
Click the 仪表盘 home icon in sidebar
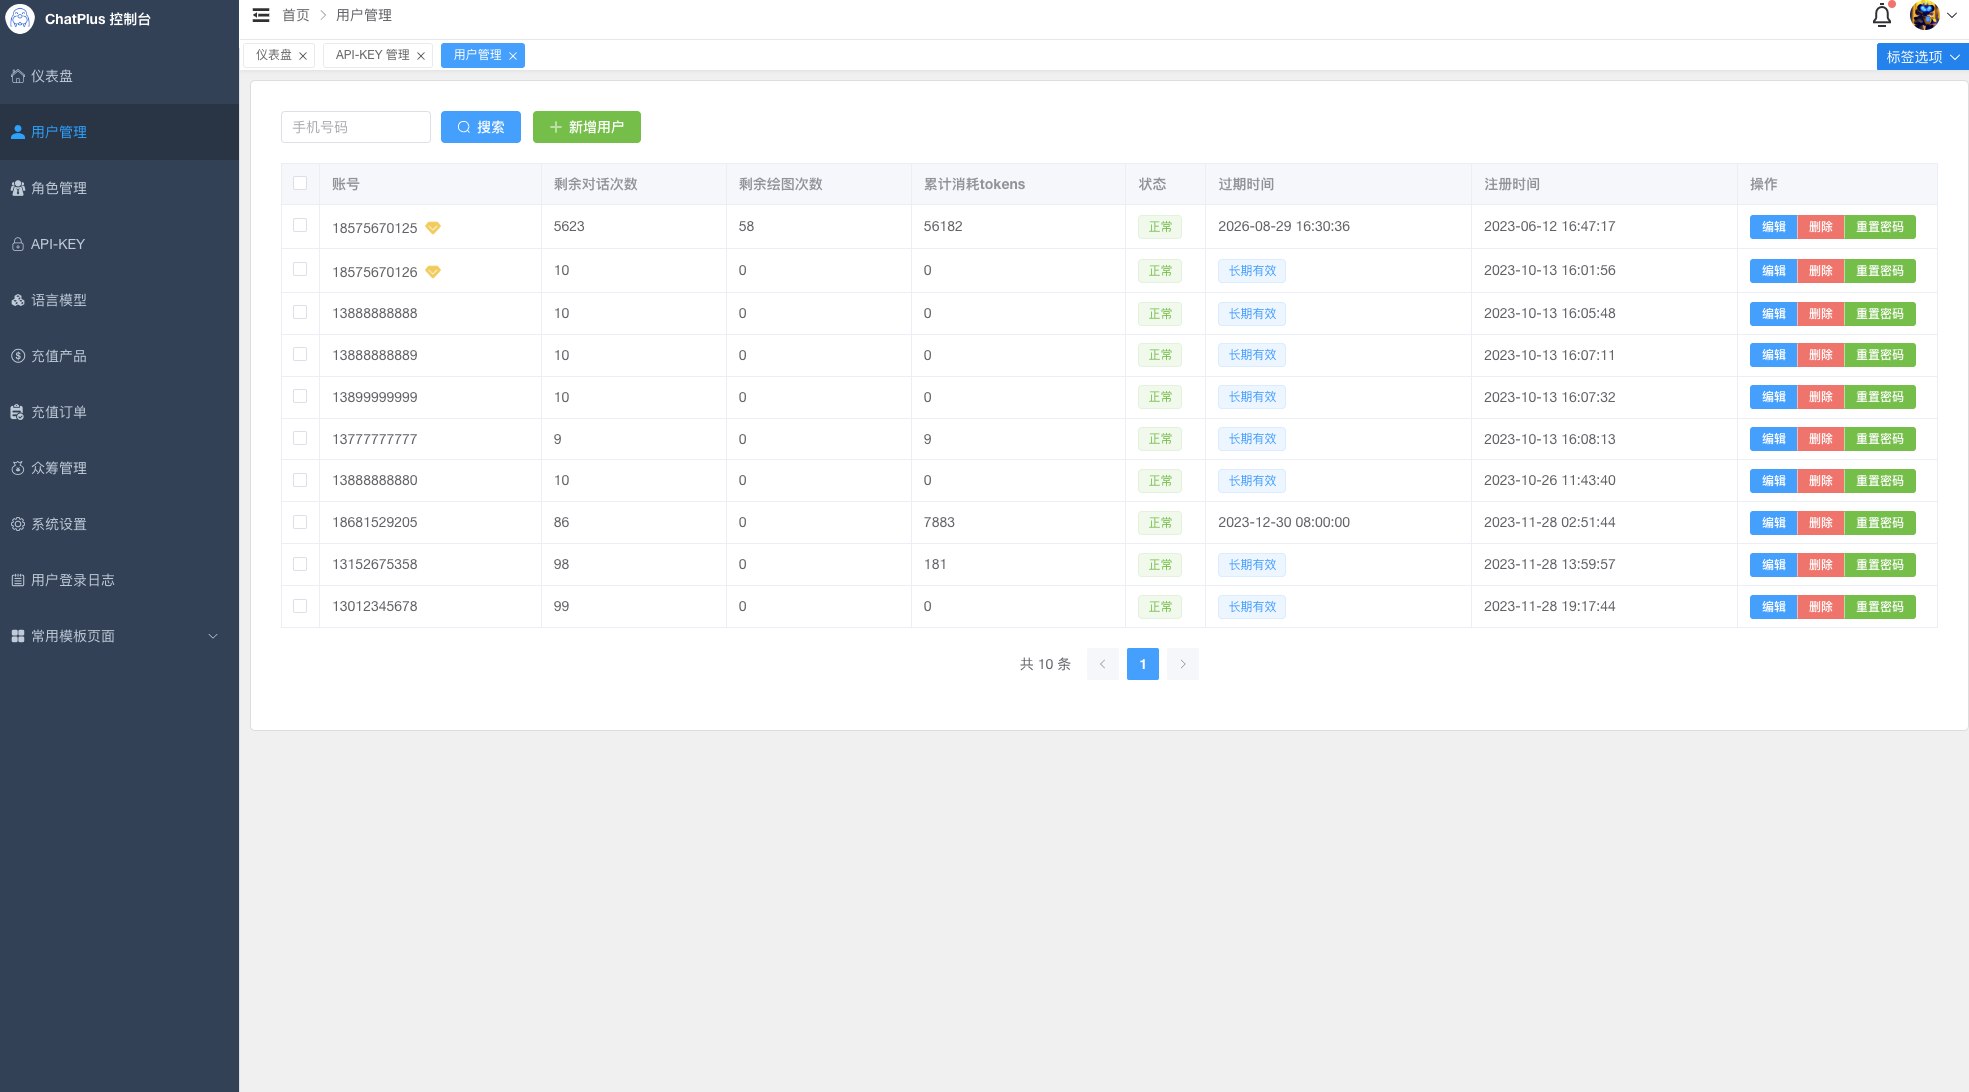pyautogui.click(x=18, y=76)
